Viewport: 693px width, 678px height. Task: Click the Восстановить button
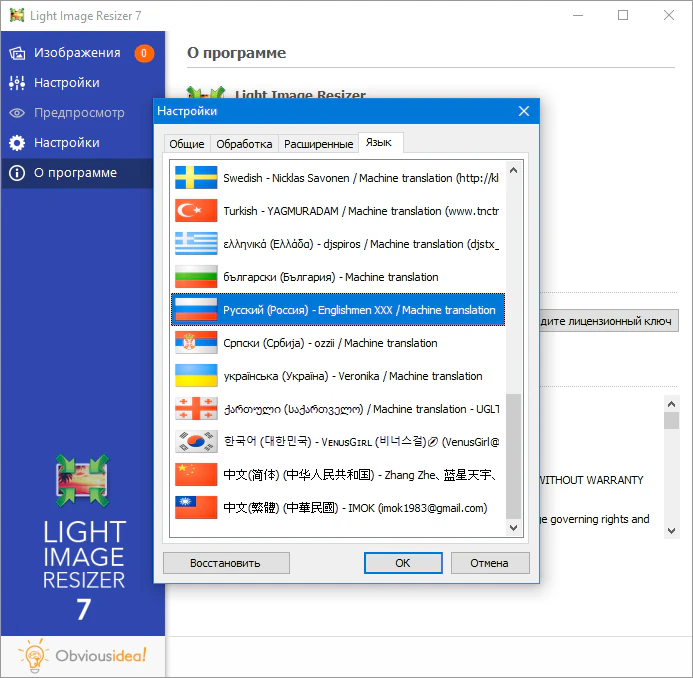click(x=226, y=563)
